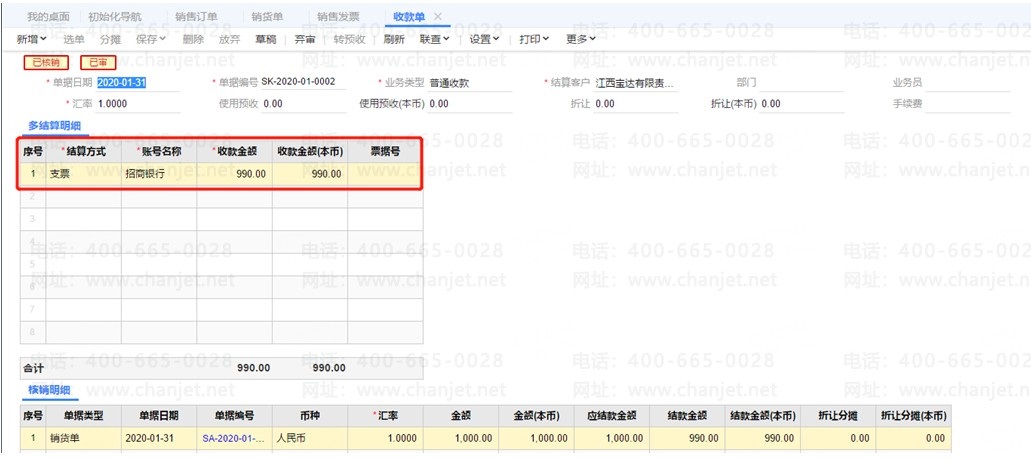The height and width of the screenshot is (460, 1031).
Task: Click the 单据日期 field showing 2020-01-31
Action: pyautogui.click(x=138, y=83)
